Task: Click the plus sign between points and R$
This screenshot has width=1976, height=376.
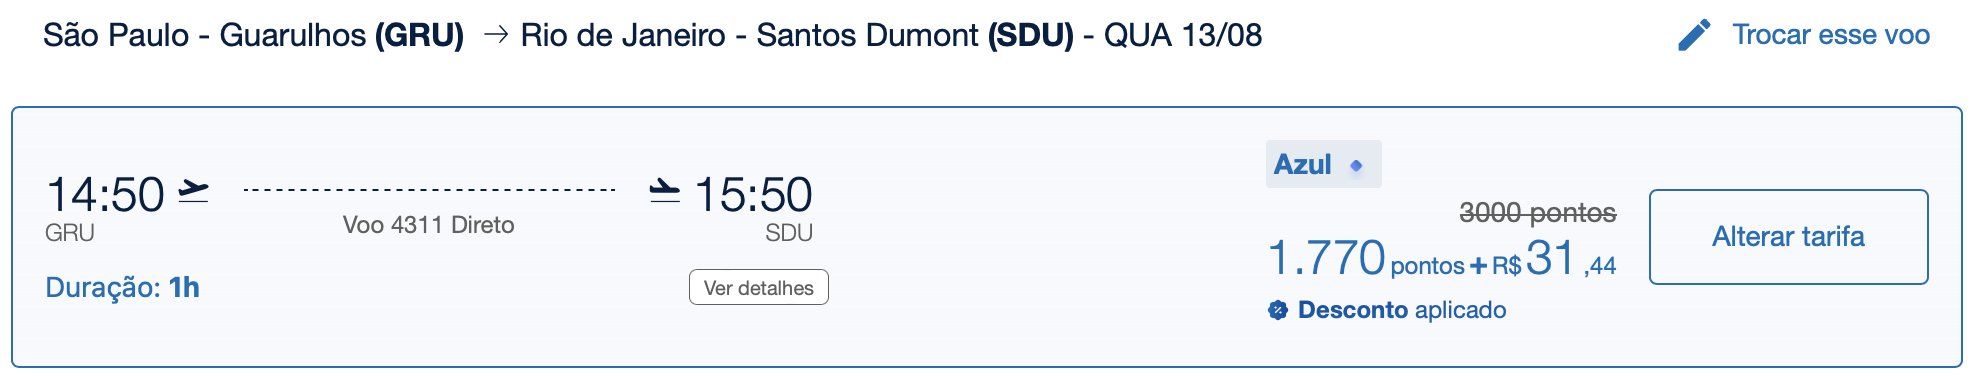Action: [1478, 266]
